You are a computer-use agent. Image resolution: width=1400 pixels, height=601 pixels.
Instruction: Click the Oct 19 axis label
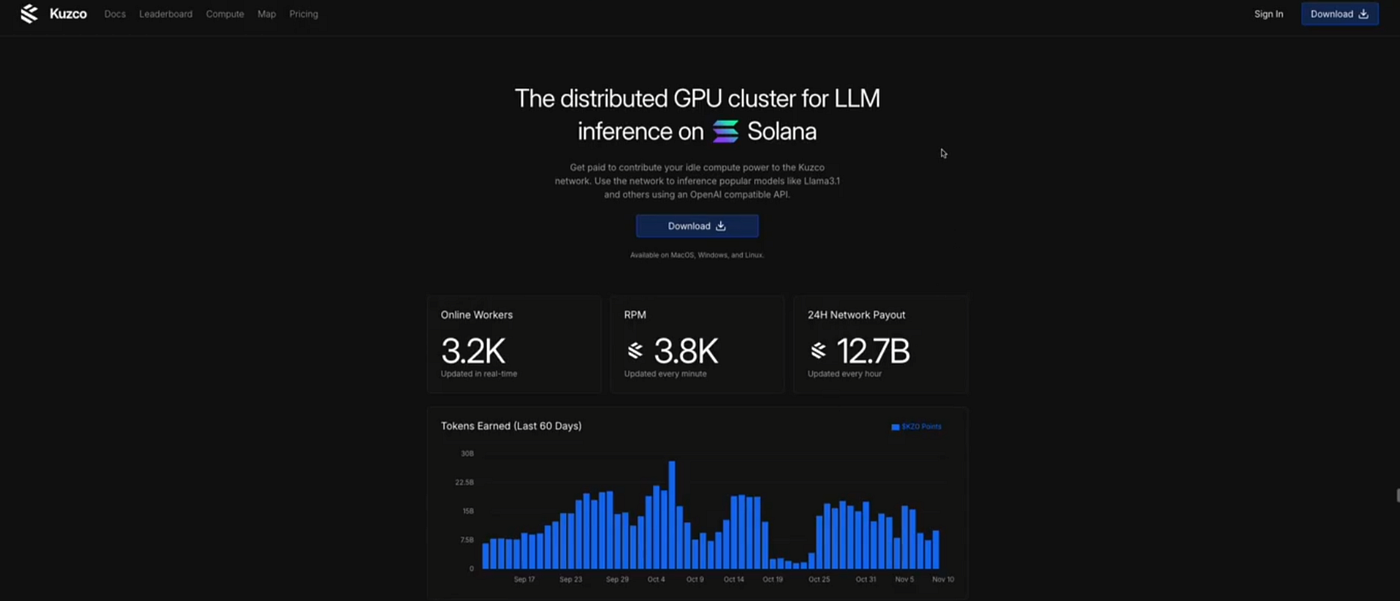[x=773, y=580]
